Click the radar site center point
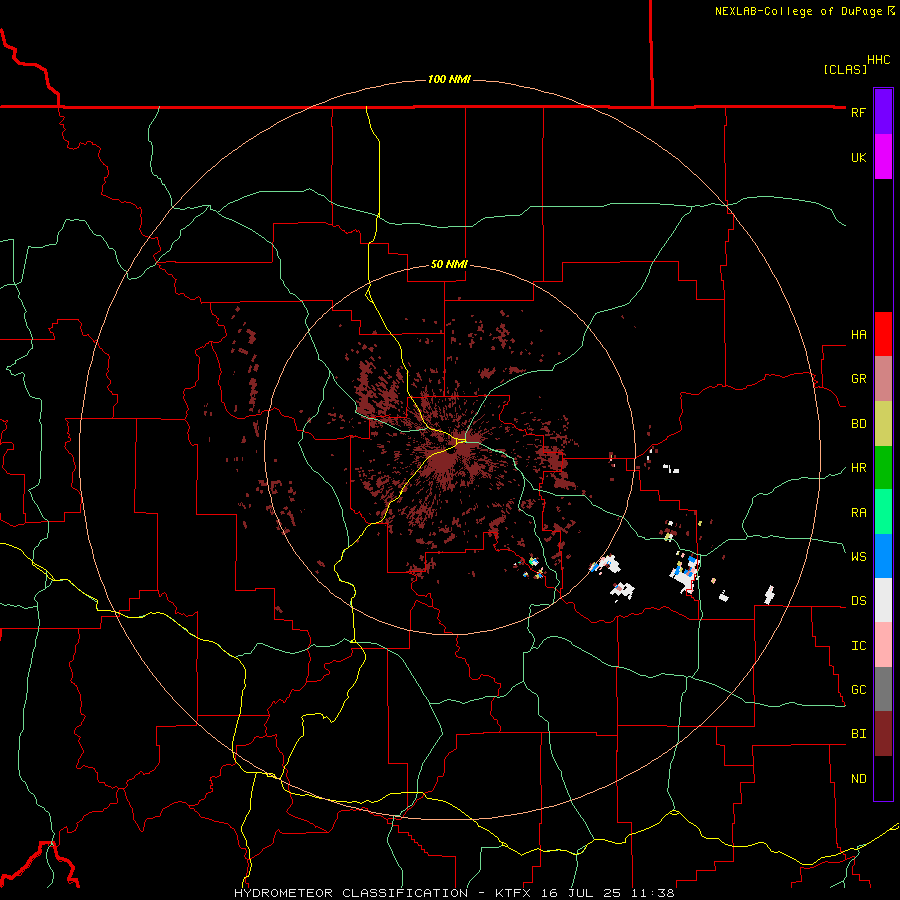This screenshot has height=900, width=900. pyautogui.click(x=450, y=449)
